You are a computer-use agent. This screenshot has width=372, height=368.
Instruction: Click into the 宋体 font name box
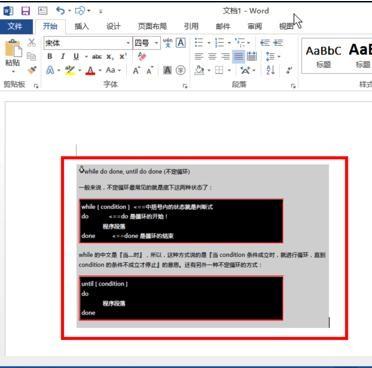pos(84,43)
